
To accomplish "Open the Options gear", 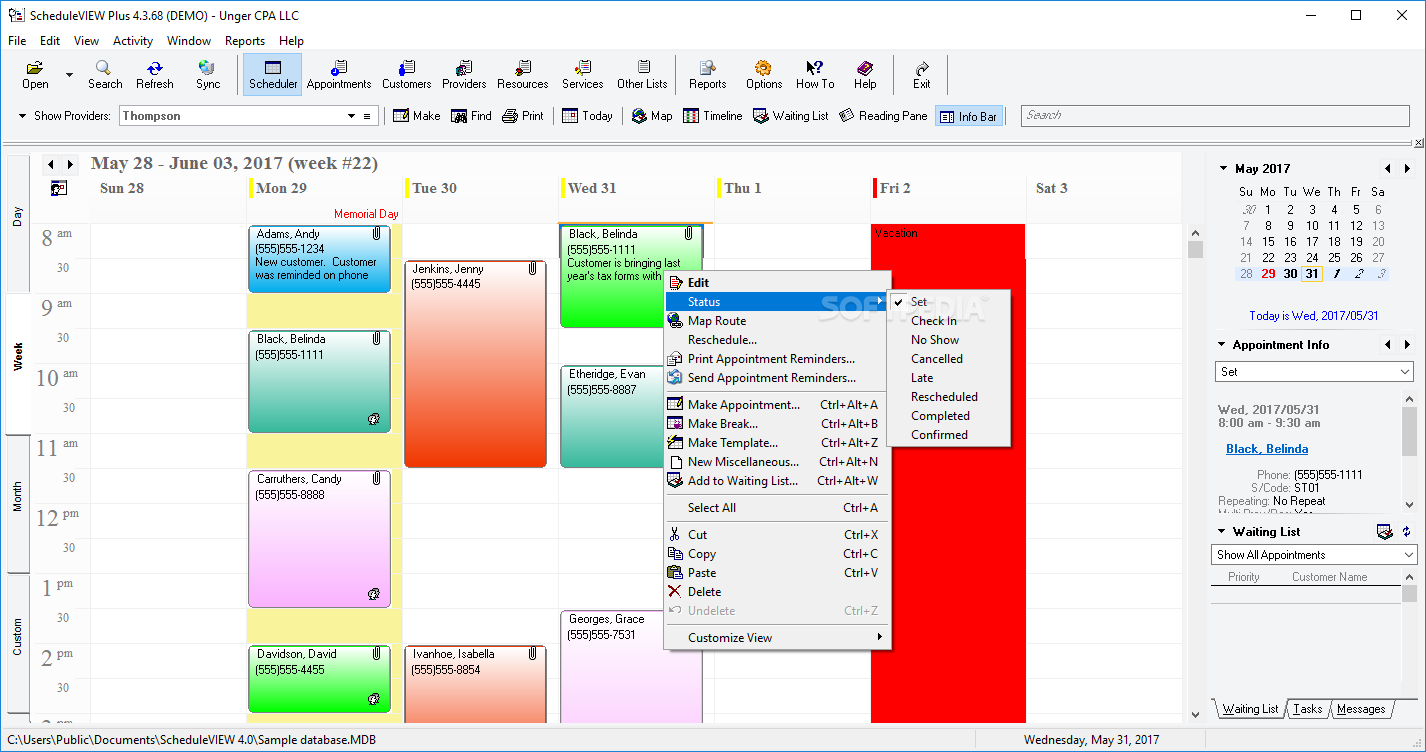I will pos(764,75).
